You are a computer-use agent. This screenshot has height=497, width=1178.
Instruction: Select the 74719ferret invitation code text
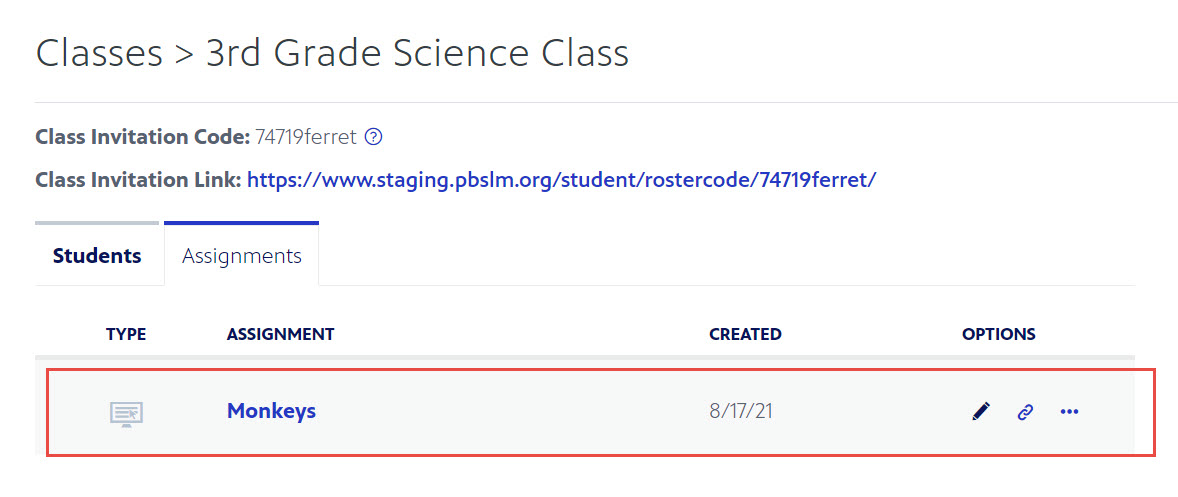point(306,137)
